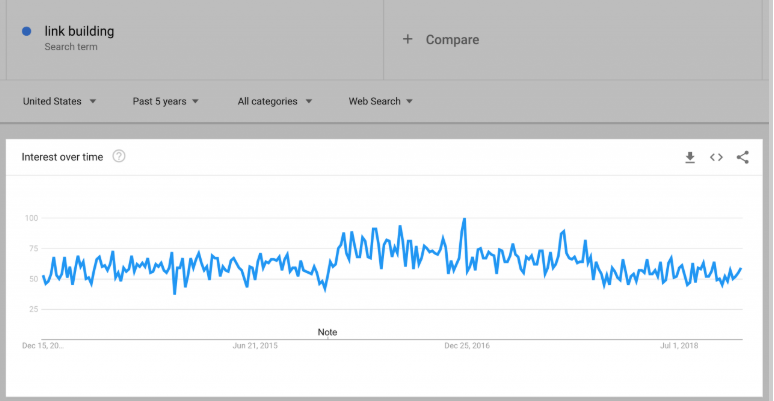
Task: Click the peak point of the trend line
Action: (464, 219)
